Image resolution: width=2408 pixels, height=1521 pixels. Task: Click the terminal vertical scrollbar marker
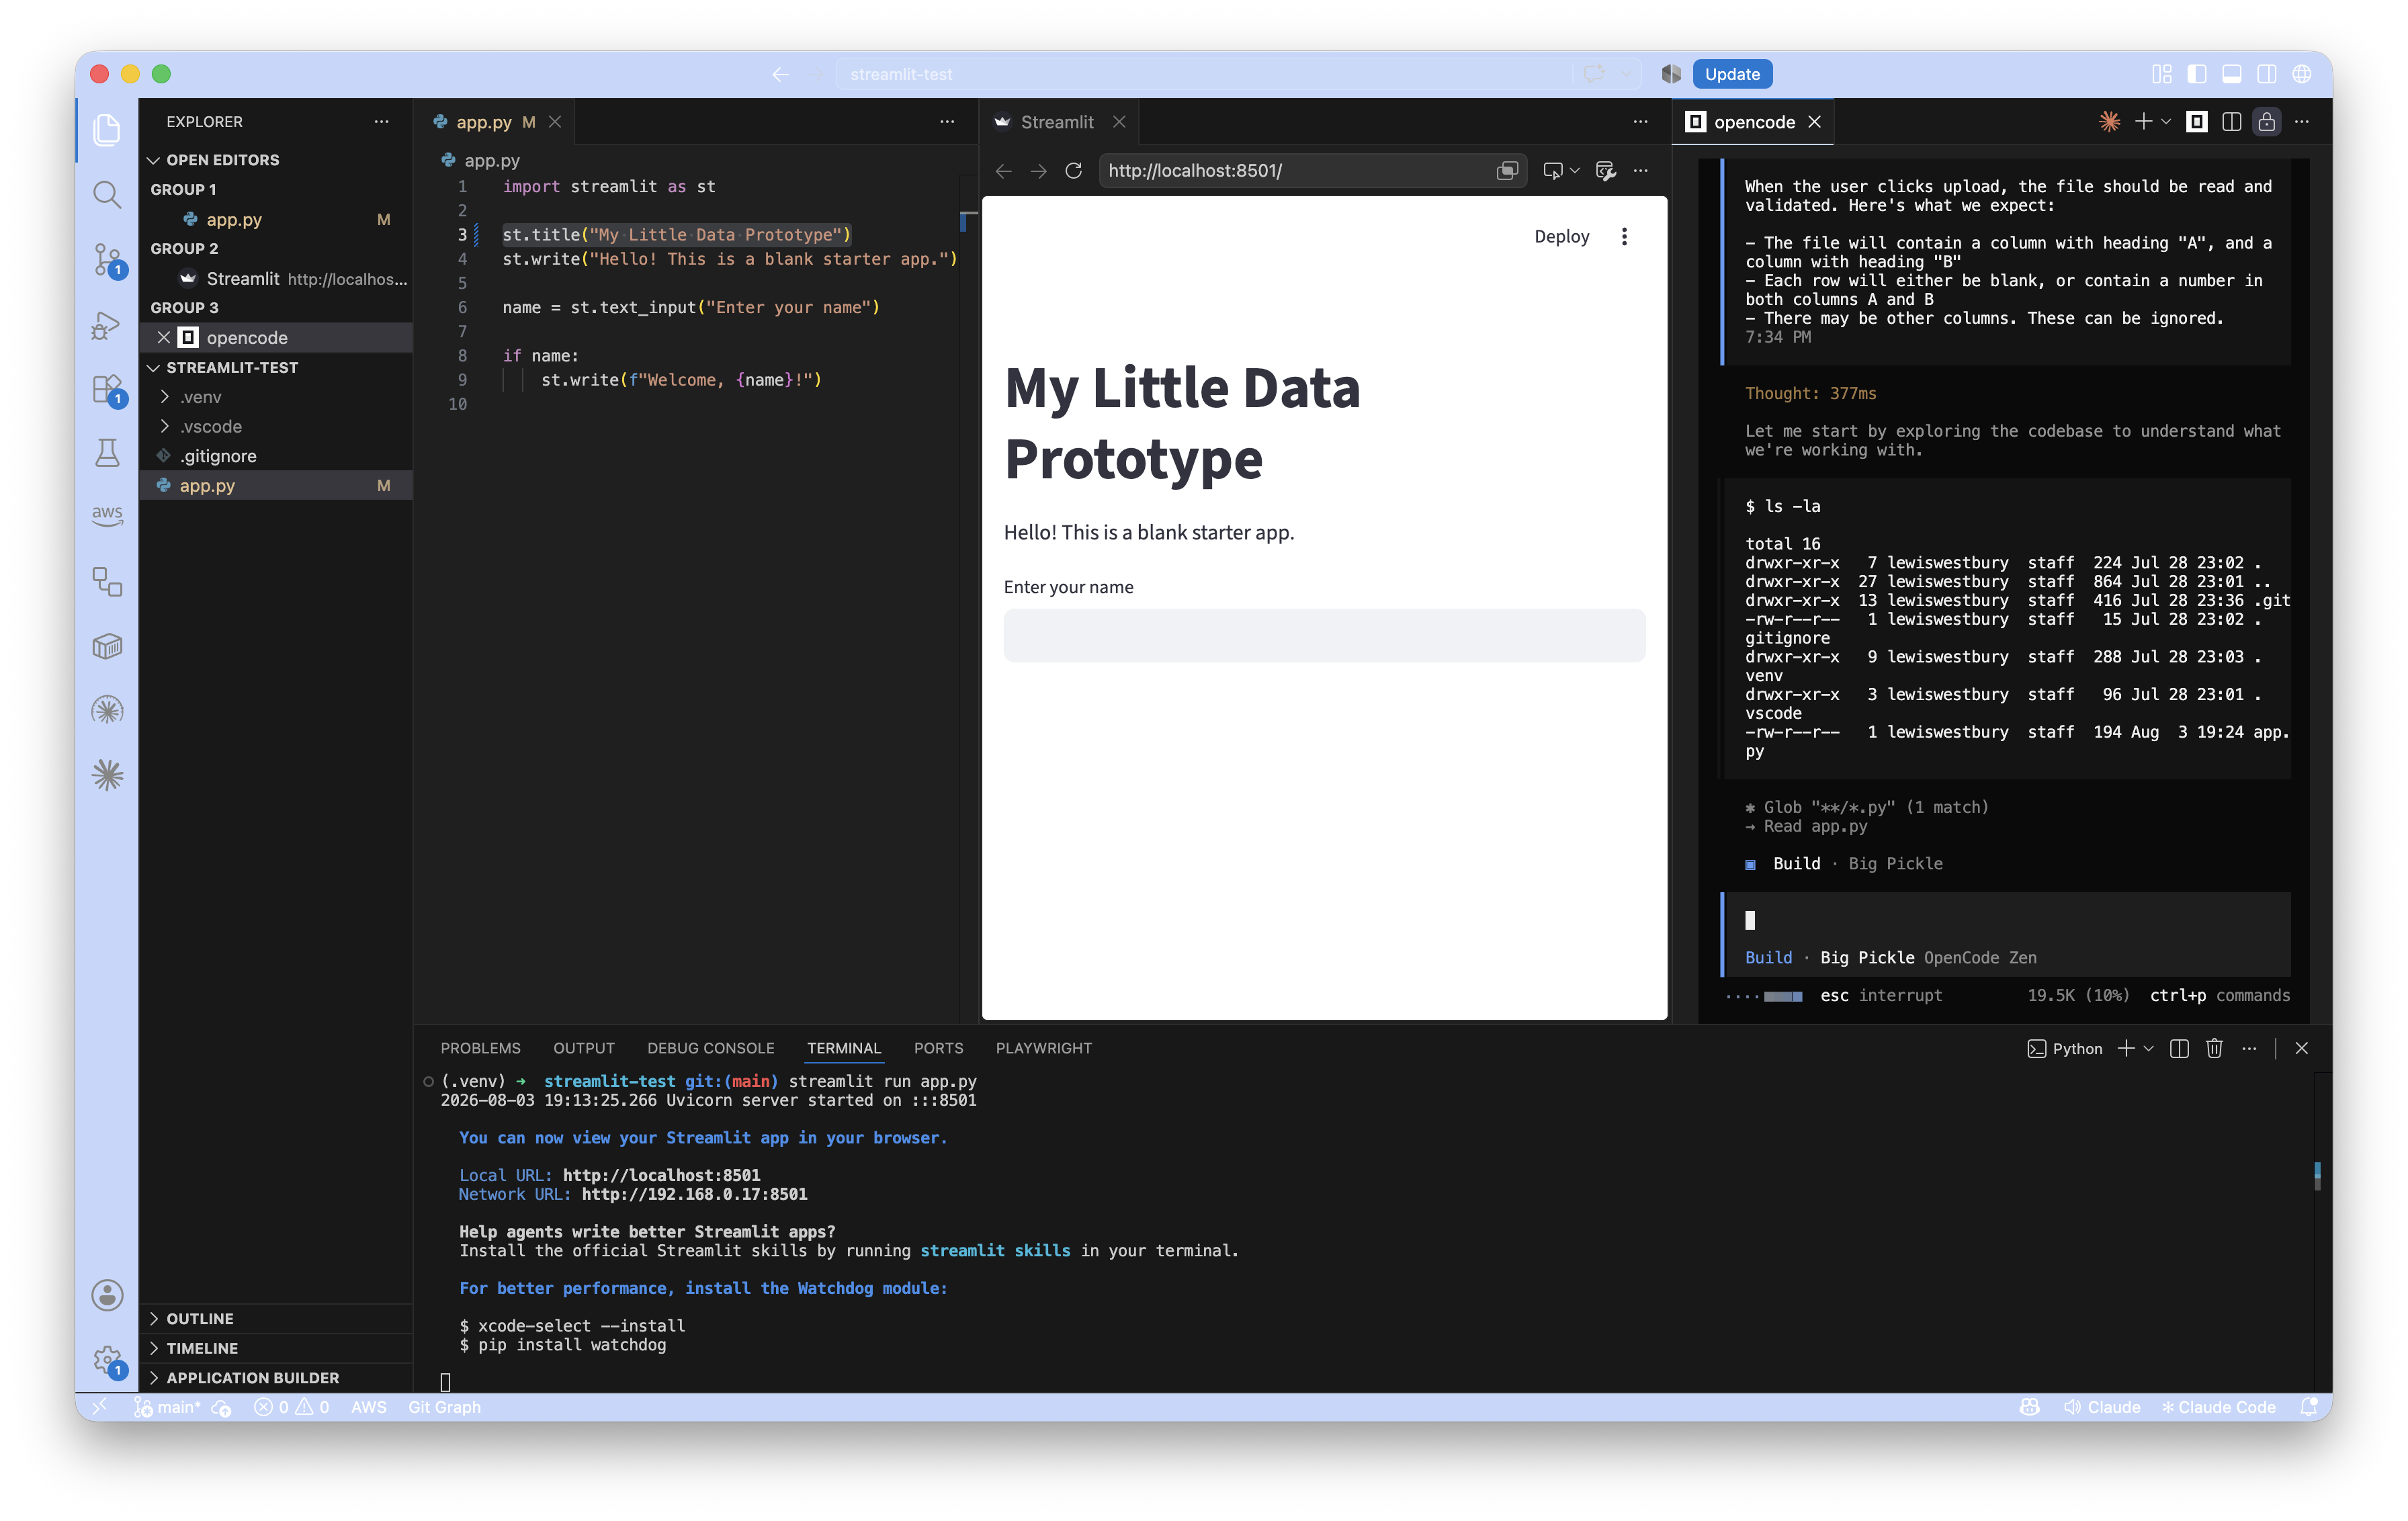tap(2317, 1176)
